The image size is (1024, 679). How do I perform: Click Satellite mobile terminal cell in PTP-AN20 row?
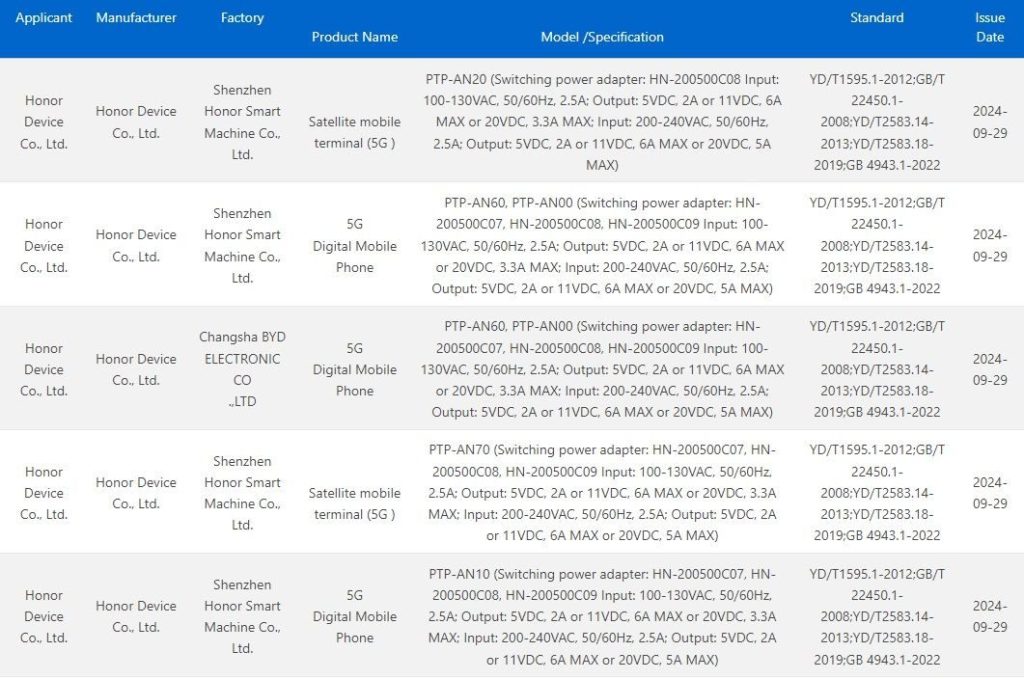point(355,133)
